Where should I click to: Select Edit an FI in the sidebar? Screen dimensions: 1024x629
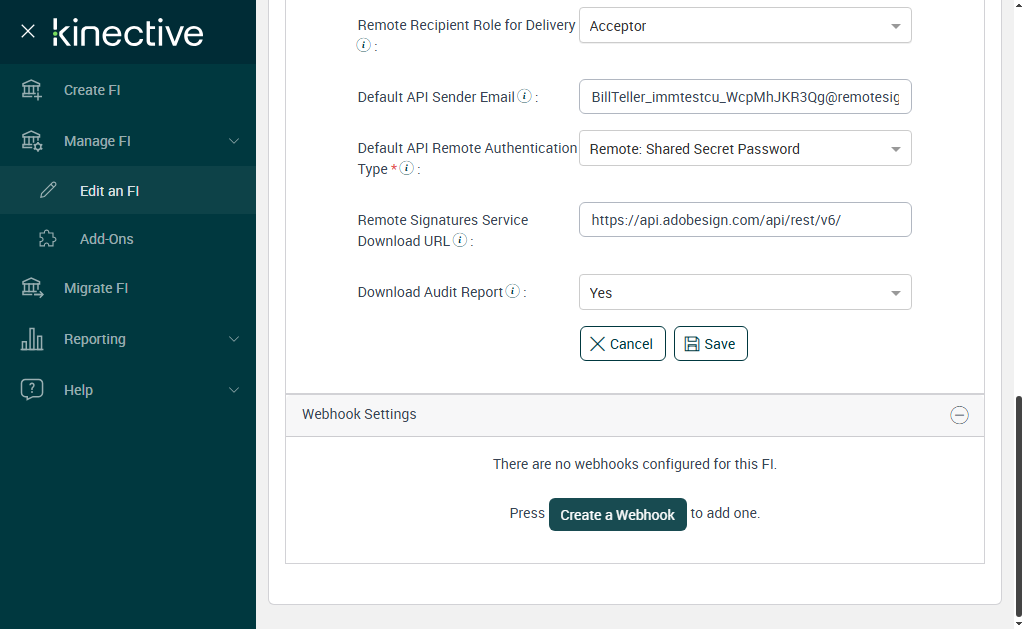click(109, 190)
